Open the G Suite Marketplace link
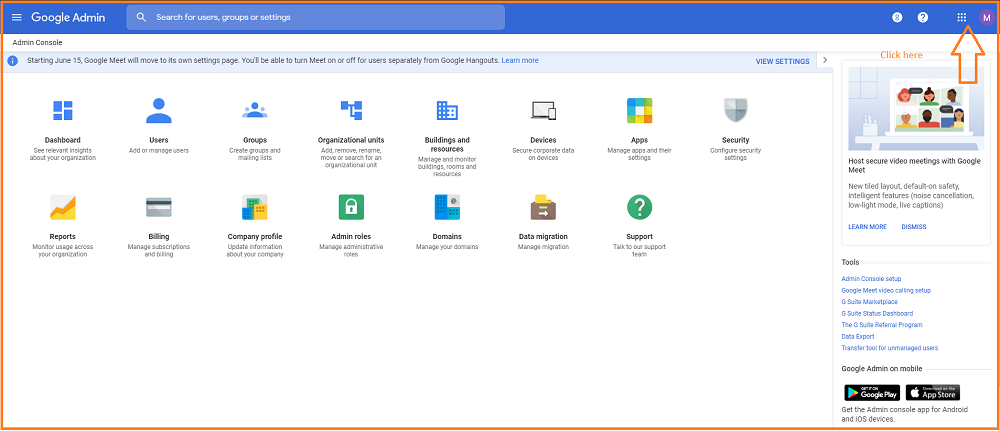Screen dimensions: 1000x431 point(869,302)
